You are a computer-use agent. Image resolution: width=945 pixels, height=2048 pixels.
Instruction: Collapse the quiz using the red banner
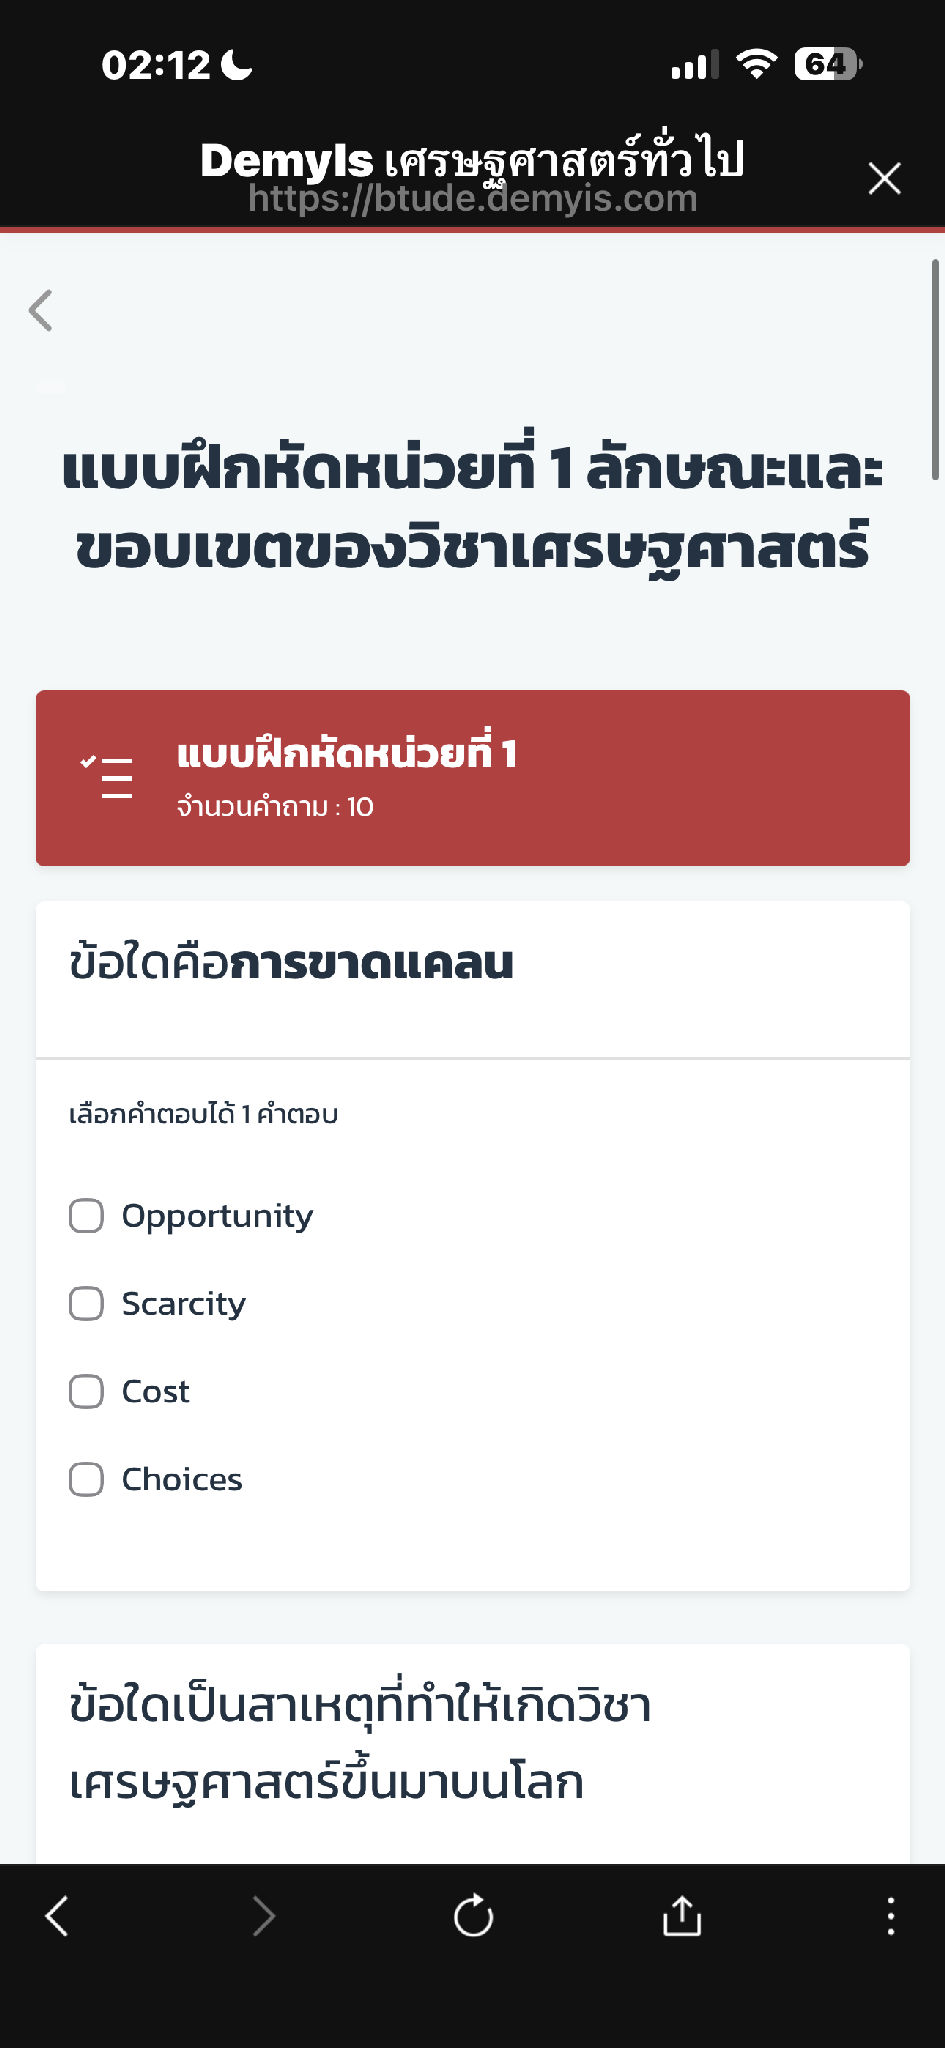coord(472,775)
